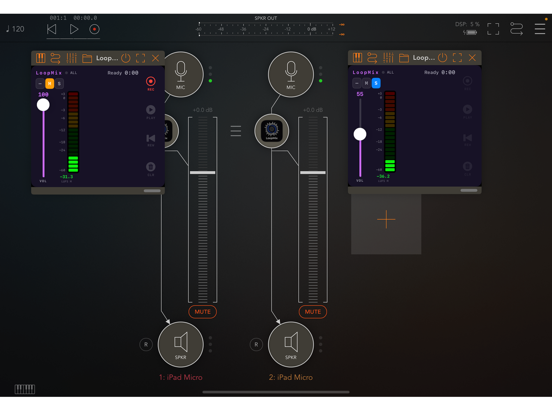Click the right LoopMix window bottom handle
This screenshot has width=552, height=414.
pos(469,190)
